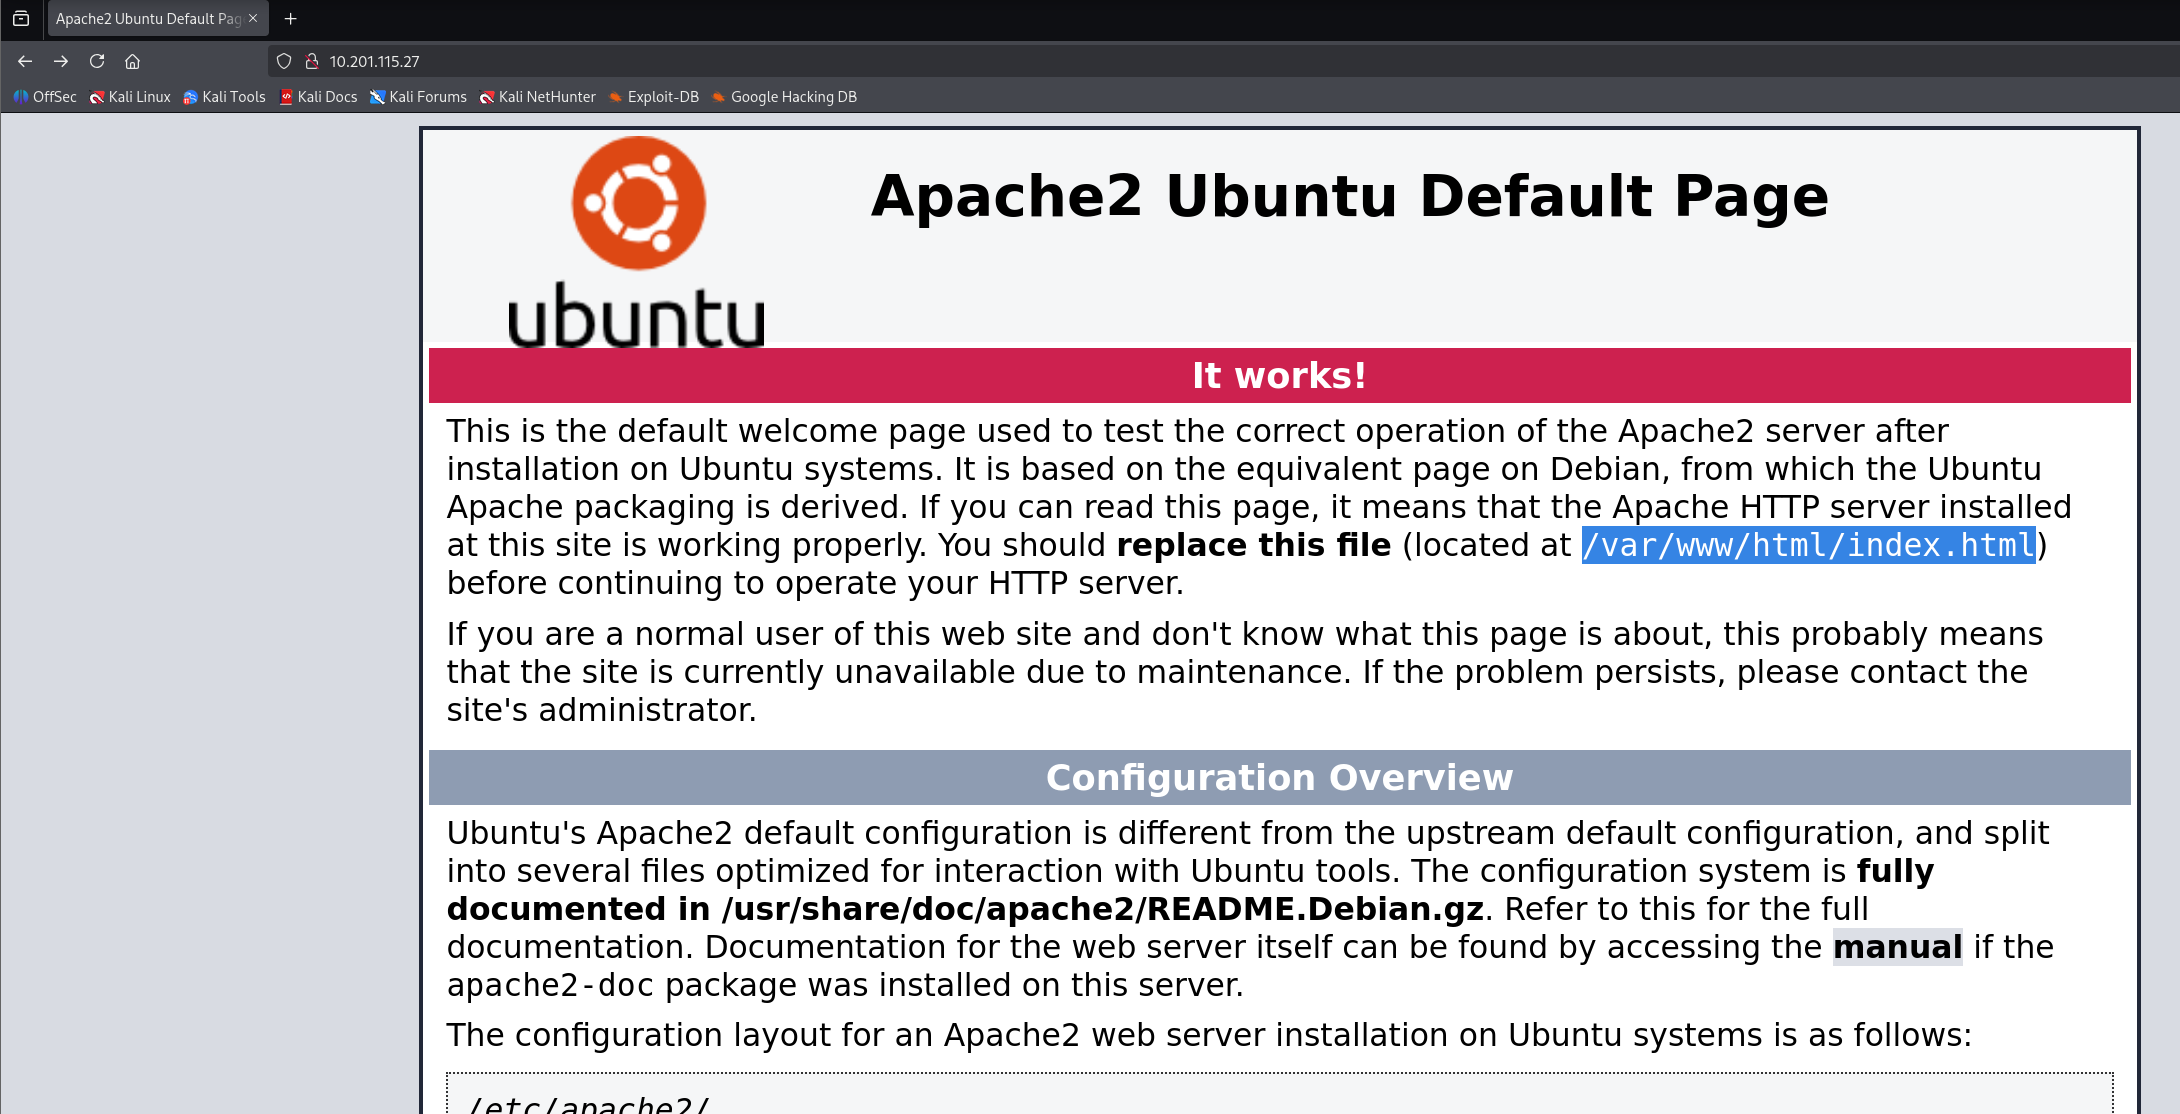
Task: Open the Kali Tools bookmark
Action: pos(224,97)
